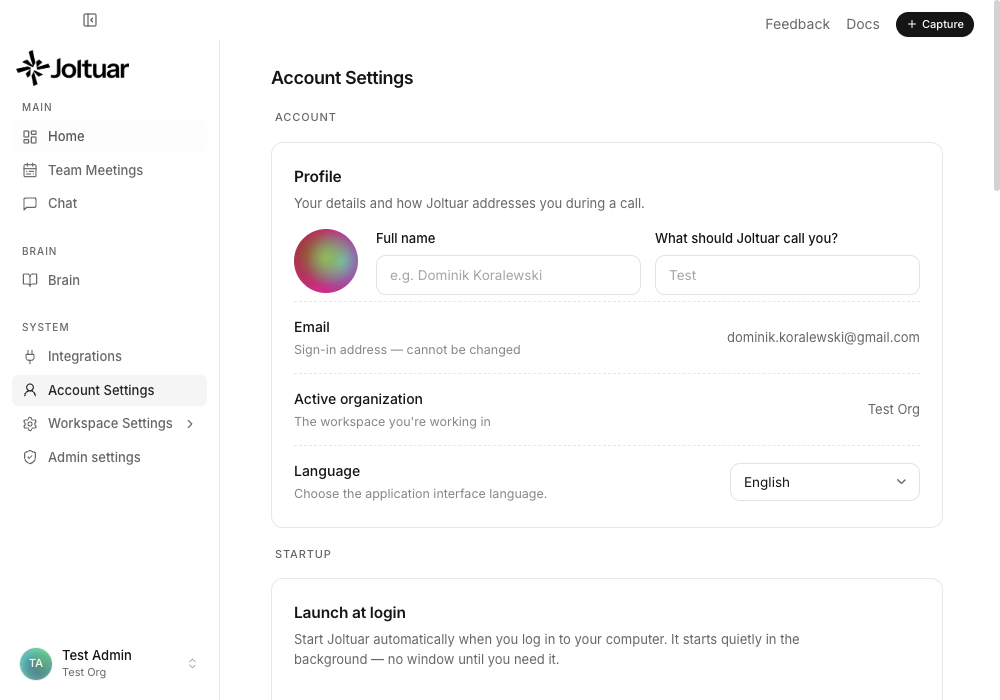The height and width of the screenshot is (700, 1000).
Task: Navigate to Integrations
Action: tap(110, 356)
